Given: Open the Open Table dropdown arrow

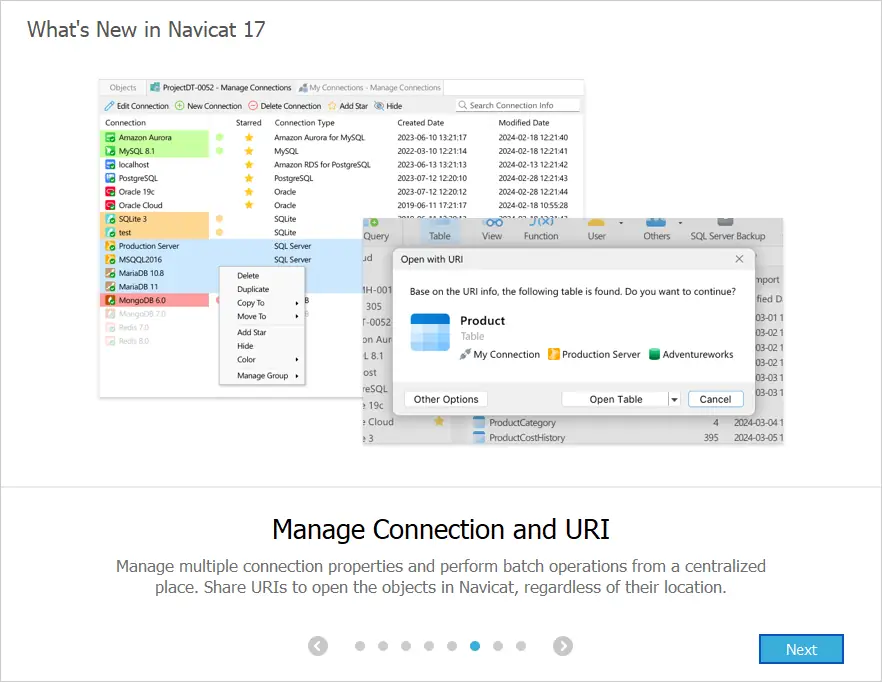Looking at the screenshot, I should (x=674, y=400).
